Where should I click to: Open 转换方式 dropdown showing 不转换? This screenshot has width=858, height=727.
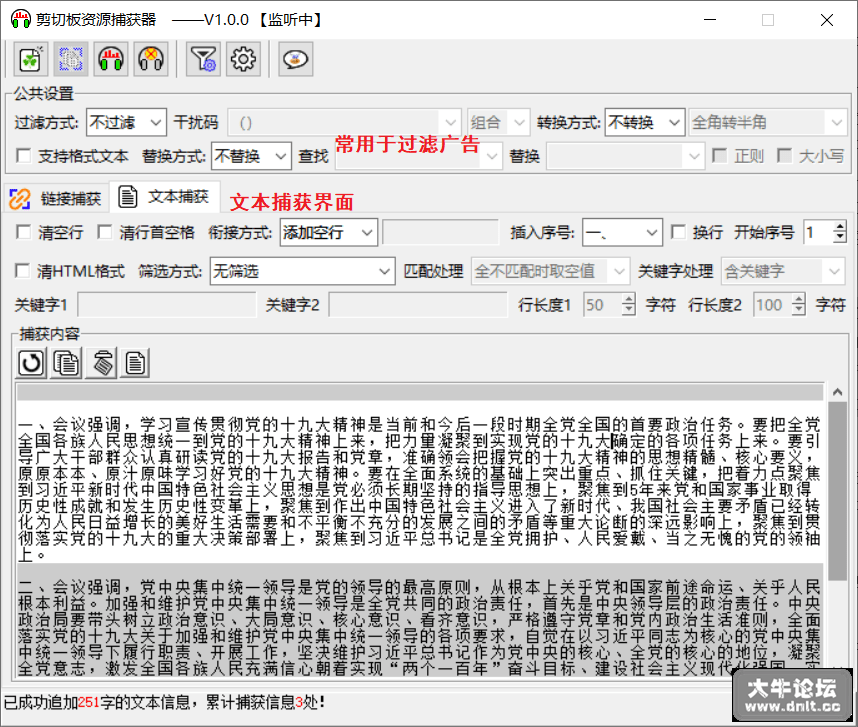[x=645, y=123]
